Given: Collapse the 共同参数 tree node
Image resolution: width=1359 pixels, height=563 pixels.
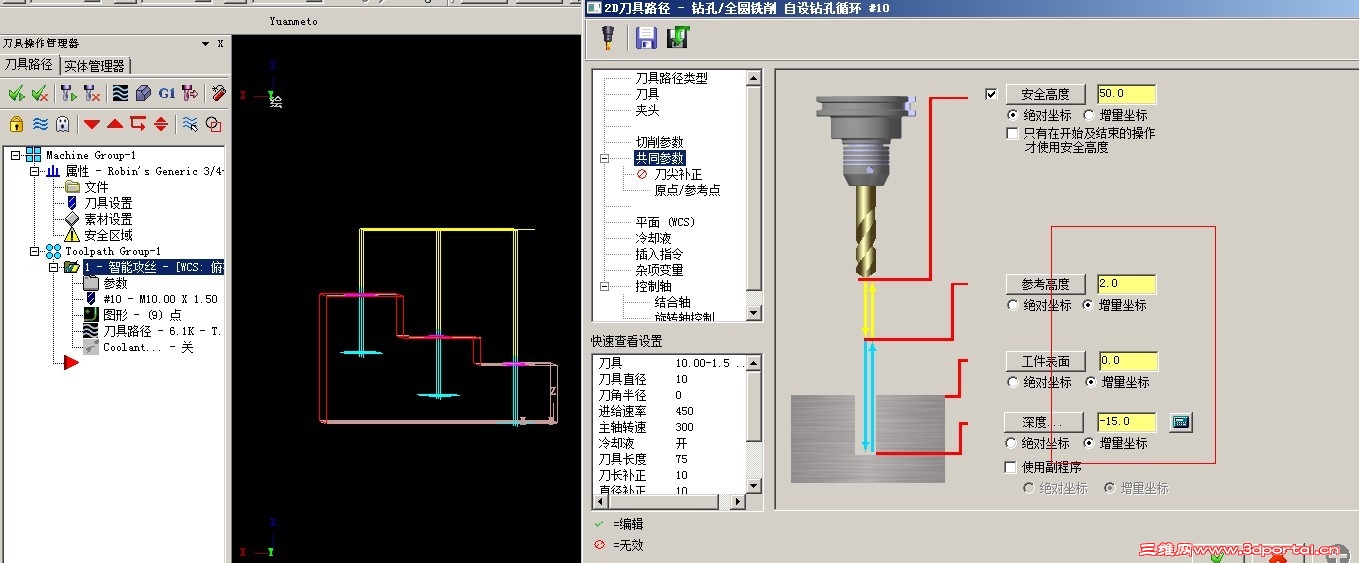Looking at the screenshot, I should point(605,158).
